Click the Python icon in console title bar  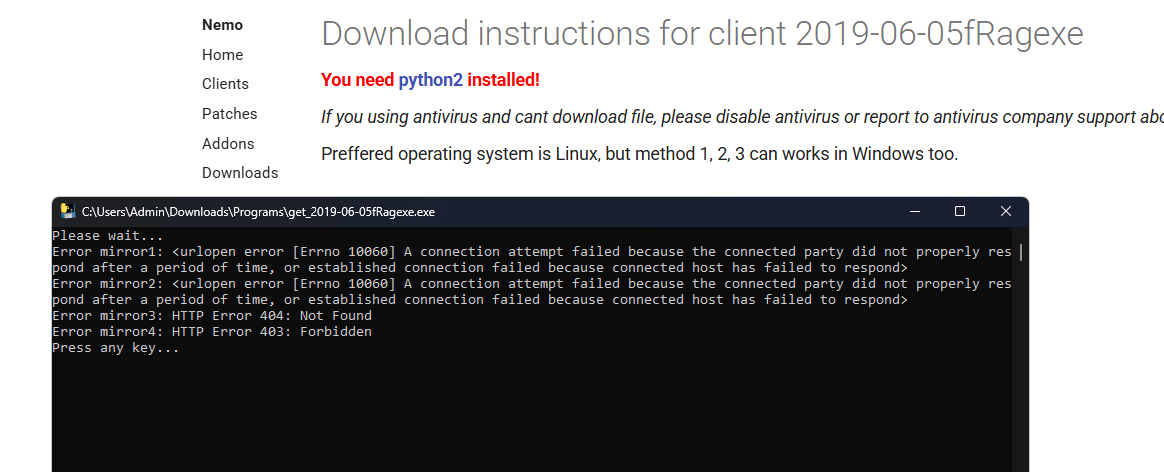68,211
